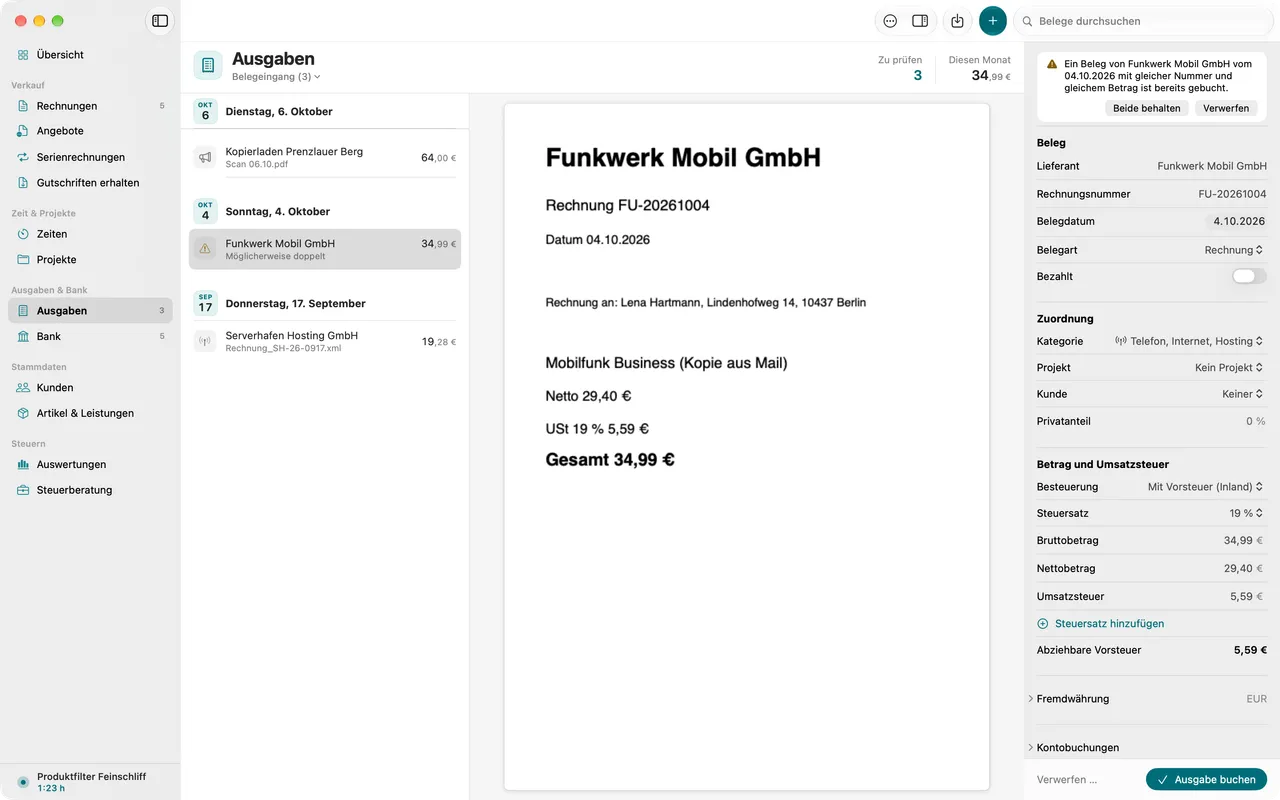Click the Beide behalten button
Image resolution: width=1280 pixels, height=800 pixels.
click(x=1147, y=108)
